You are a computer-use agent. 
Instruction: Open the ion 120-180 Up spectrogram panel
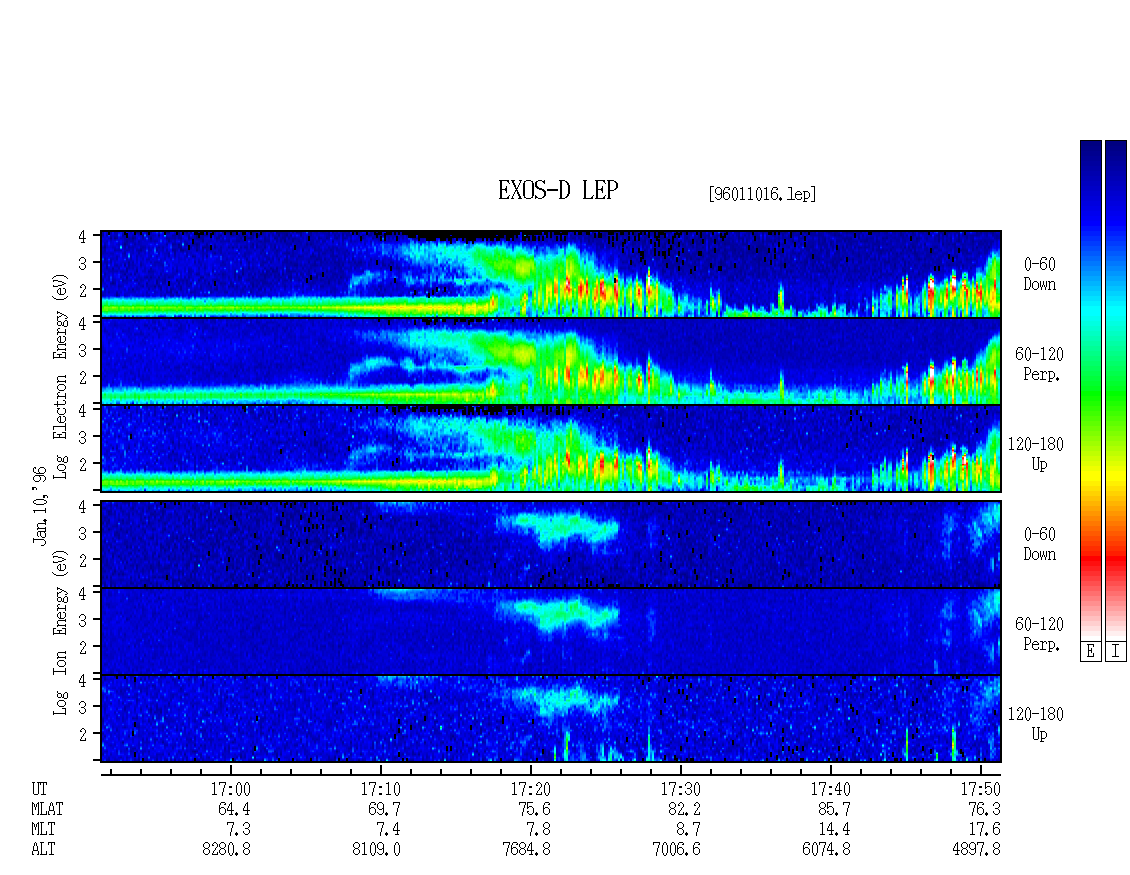click(551, 719)
